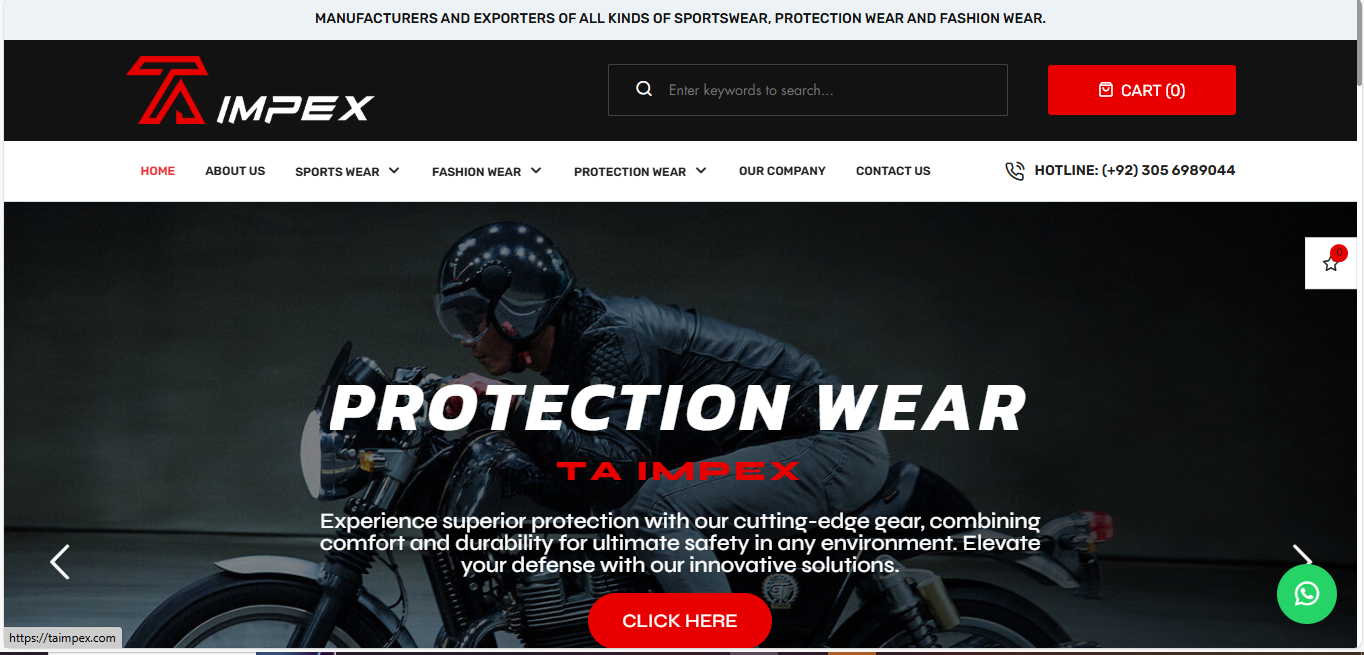This screenshot has height=655, width=1364.
Task: Click the red CLICK HERE button
Action: tap(680, 621)
